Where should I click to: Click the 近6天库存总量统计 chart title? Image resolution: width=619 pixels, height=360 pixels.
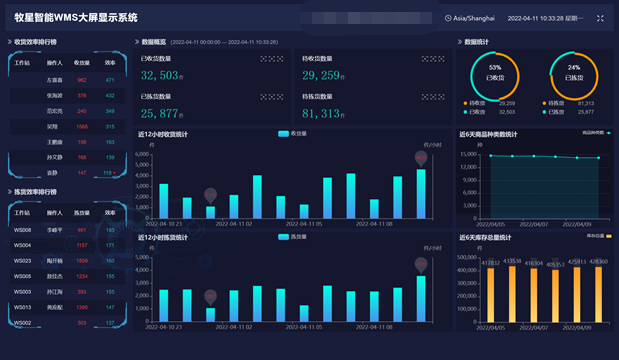click(485, 238)
